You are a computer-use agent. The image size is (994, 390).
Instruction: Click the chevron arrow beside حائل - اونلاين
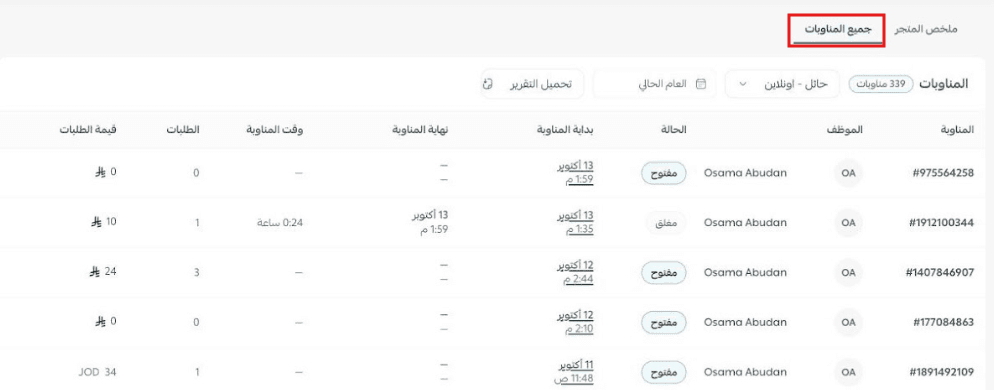pos(744,84)
